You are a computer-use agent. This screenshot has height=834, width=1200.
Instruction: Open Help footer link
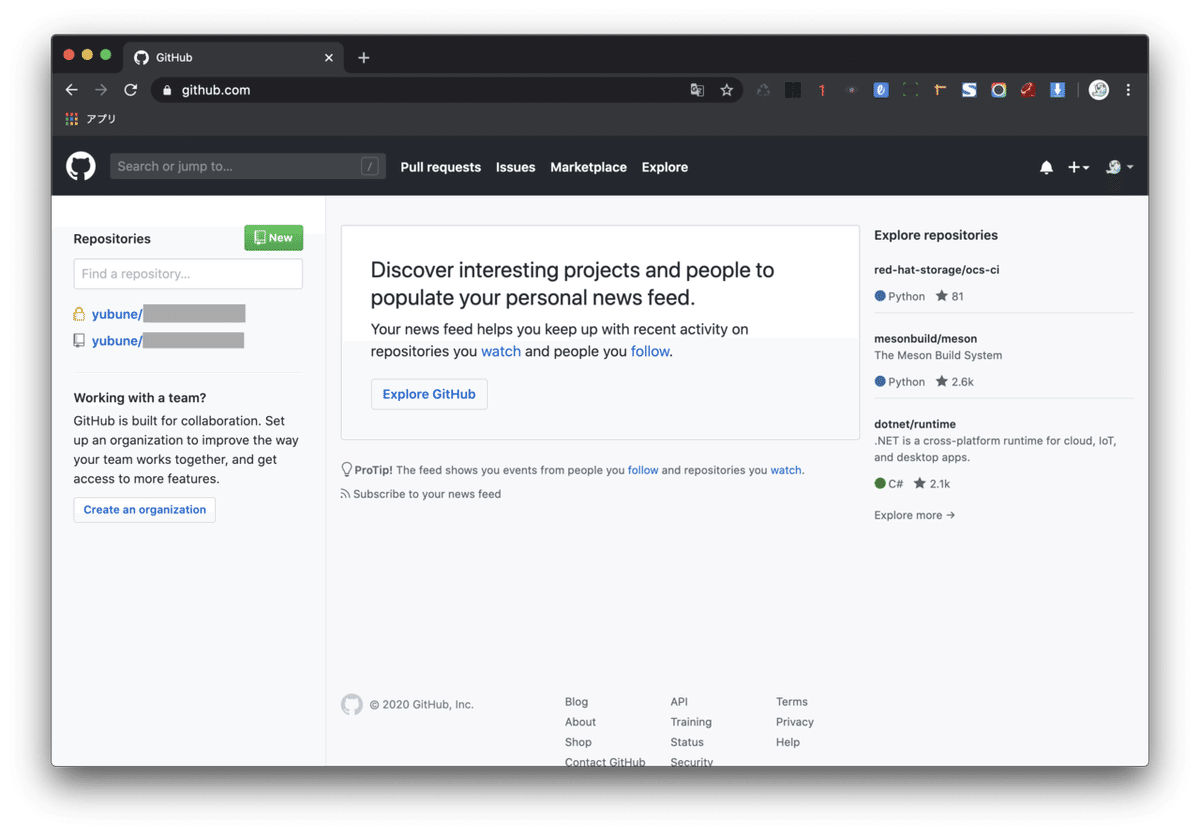tap(788, 742)
